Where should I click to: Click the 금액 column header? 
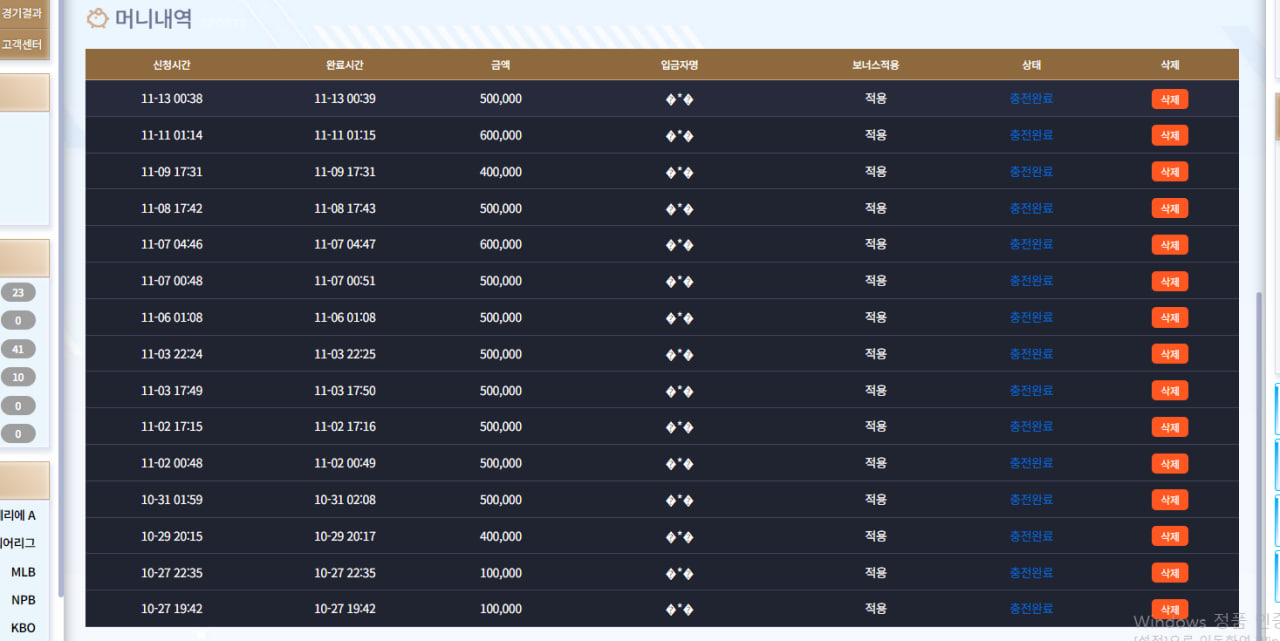pos(501,65)
